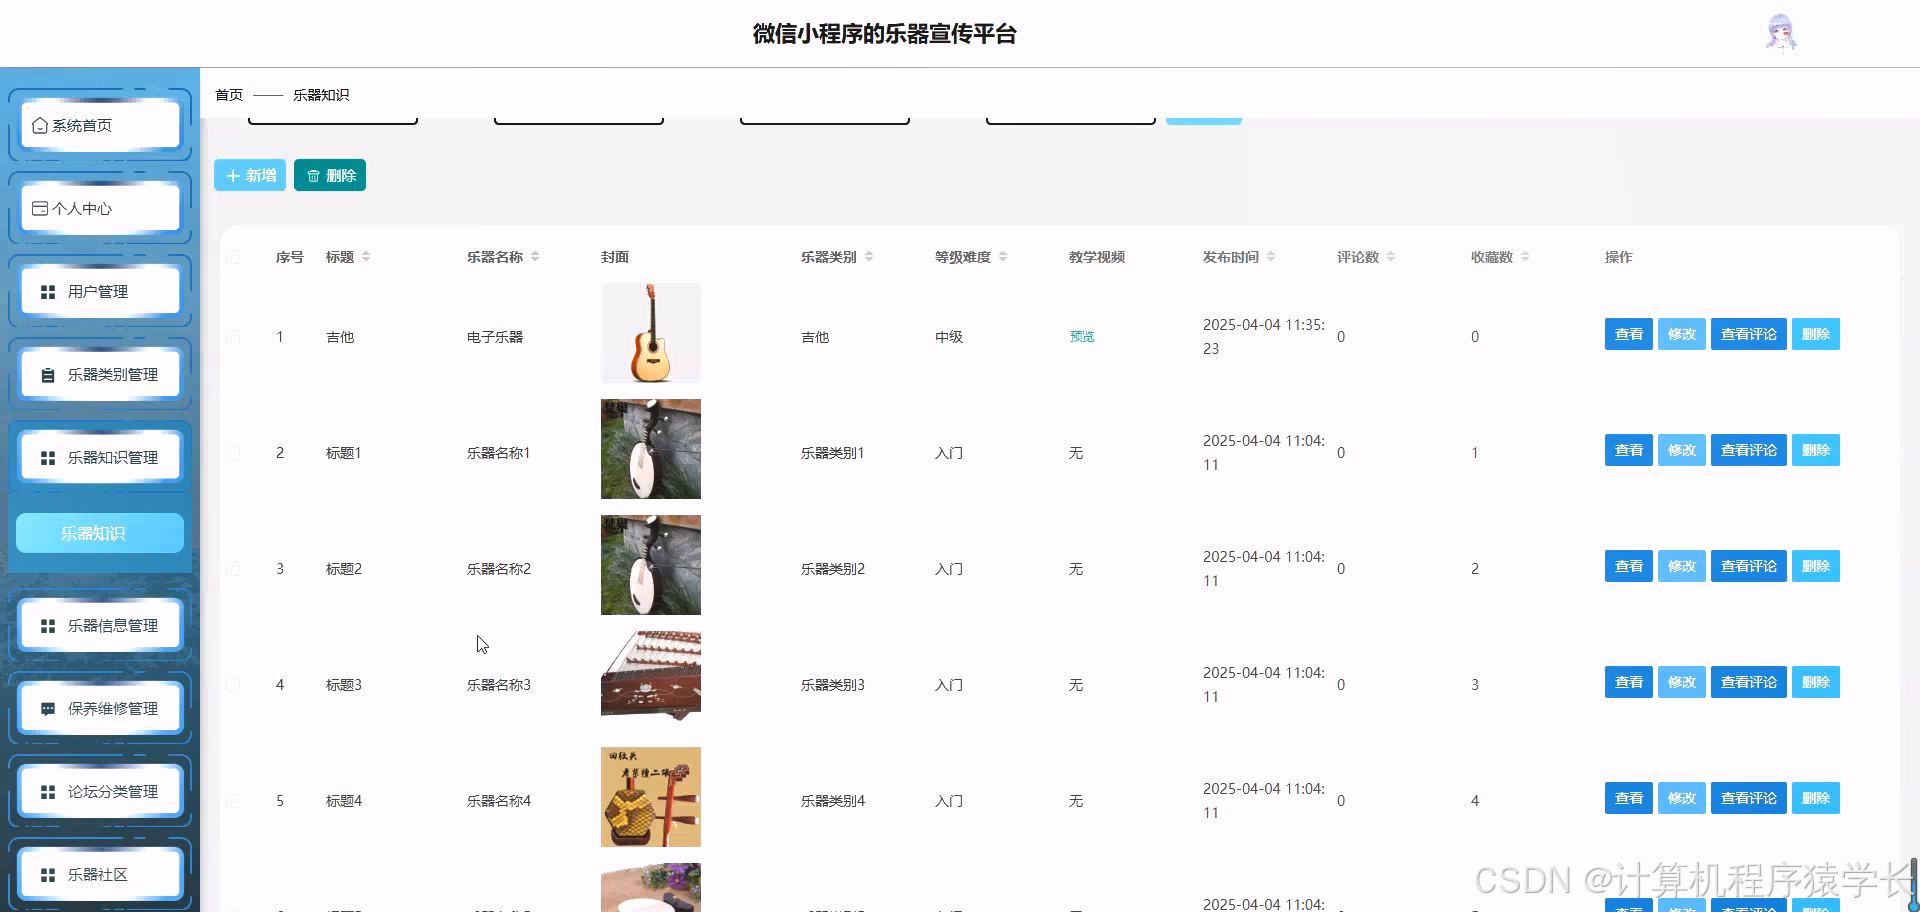Navigate to 首页 via the breadcrumb

point(228,94)
